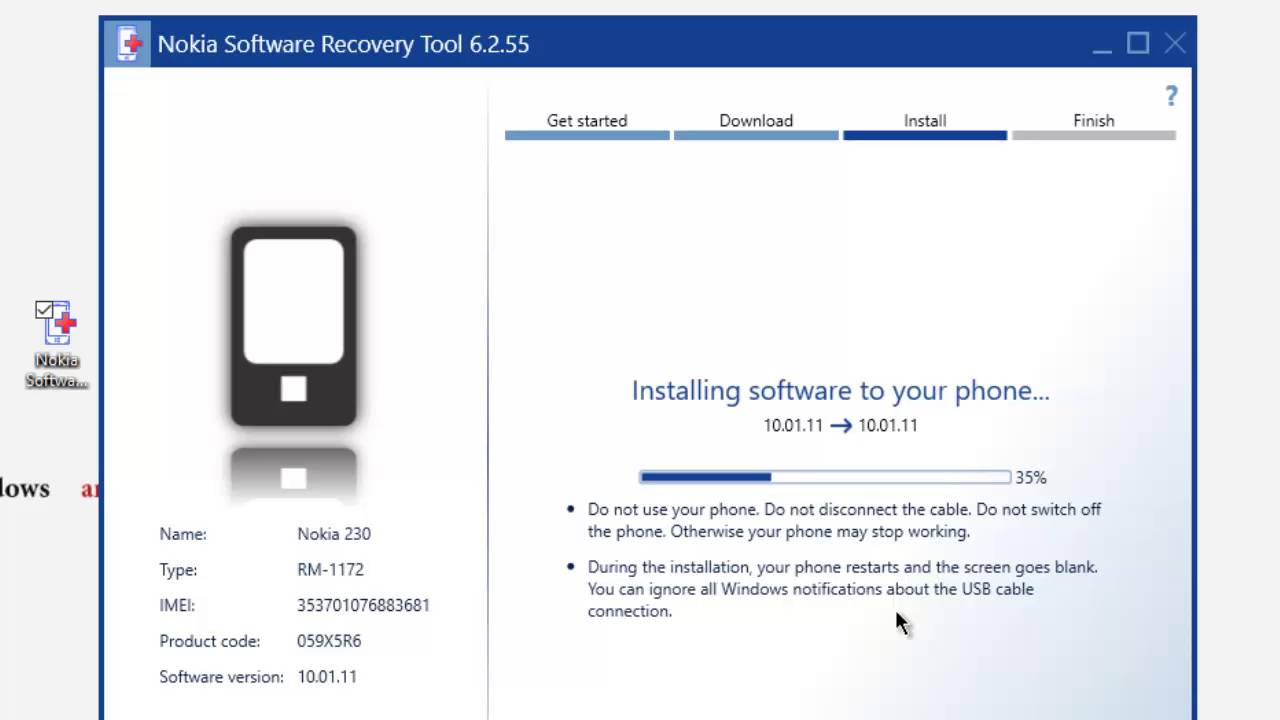Click the 'IMEI:' label
The image size is (1280, 720).
coord(177,605)
